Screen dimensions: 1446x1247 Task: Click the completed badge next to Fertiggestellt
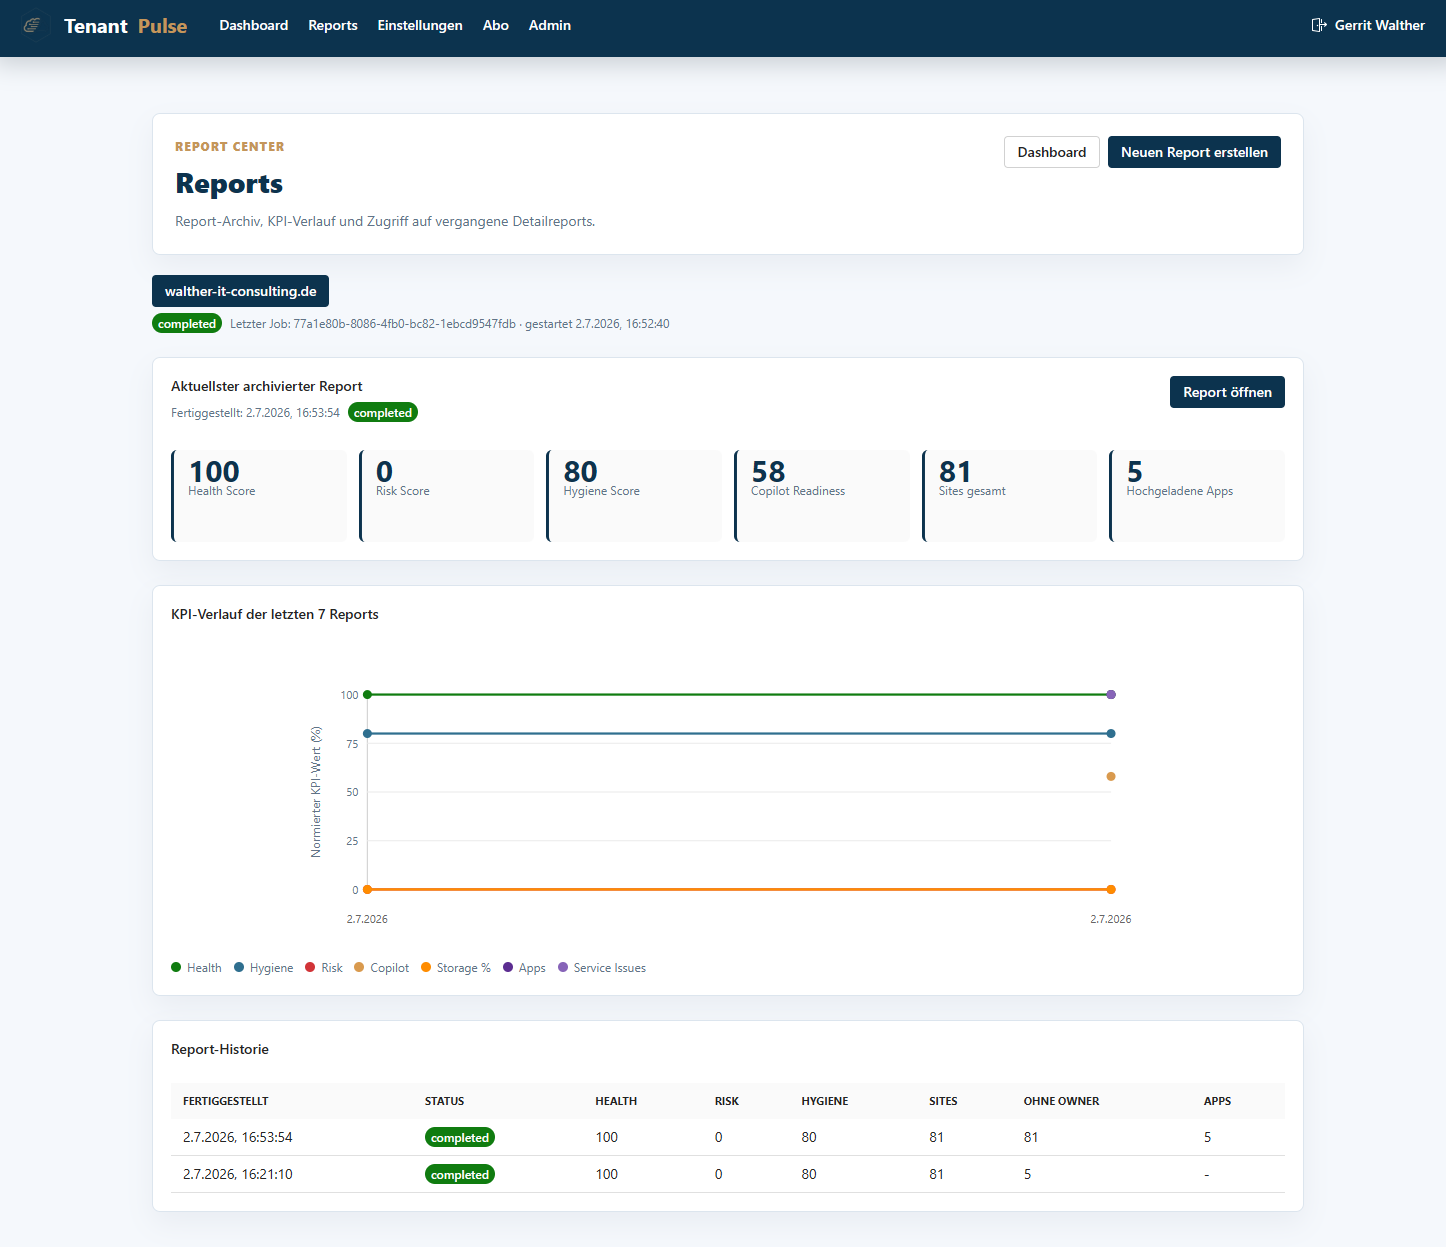383,413
